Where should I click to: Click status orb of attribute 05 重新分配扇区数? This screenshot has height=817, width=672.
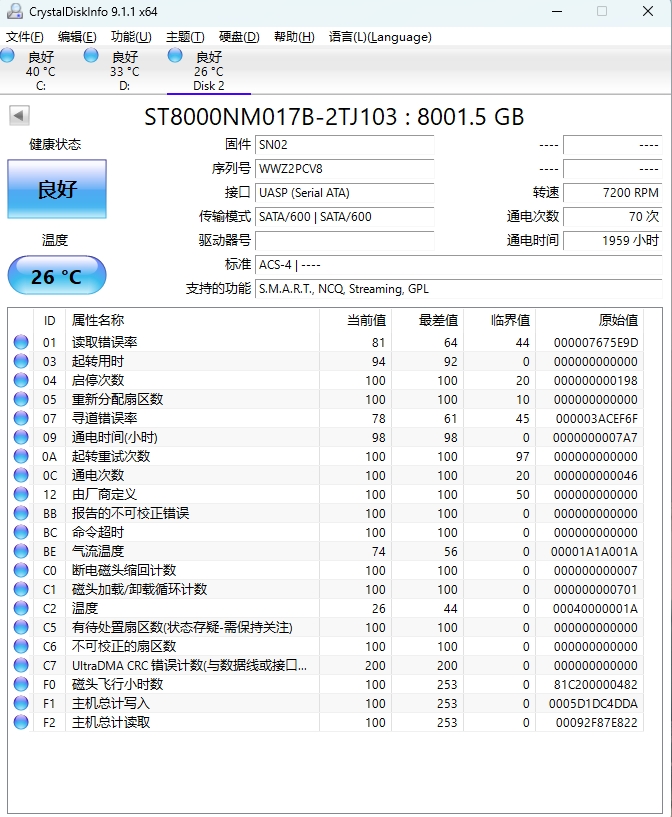[21, 399]
